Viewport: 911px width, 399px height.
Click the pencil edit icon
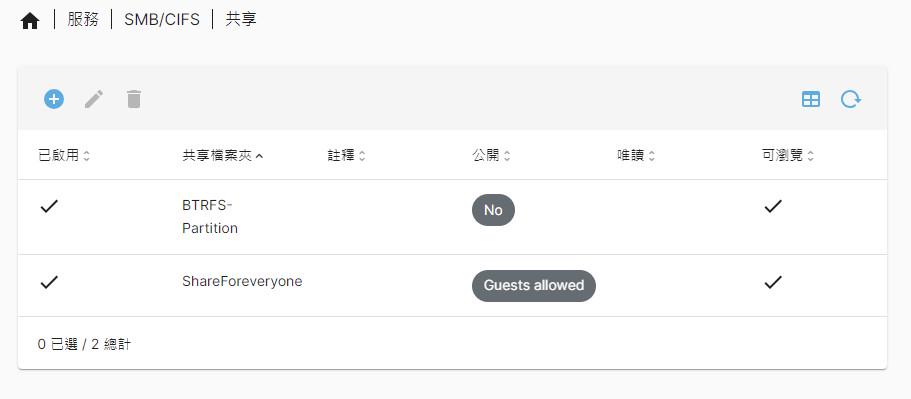click(x=94, y=99)
